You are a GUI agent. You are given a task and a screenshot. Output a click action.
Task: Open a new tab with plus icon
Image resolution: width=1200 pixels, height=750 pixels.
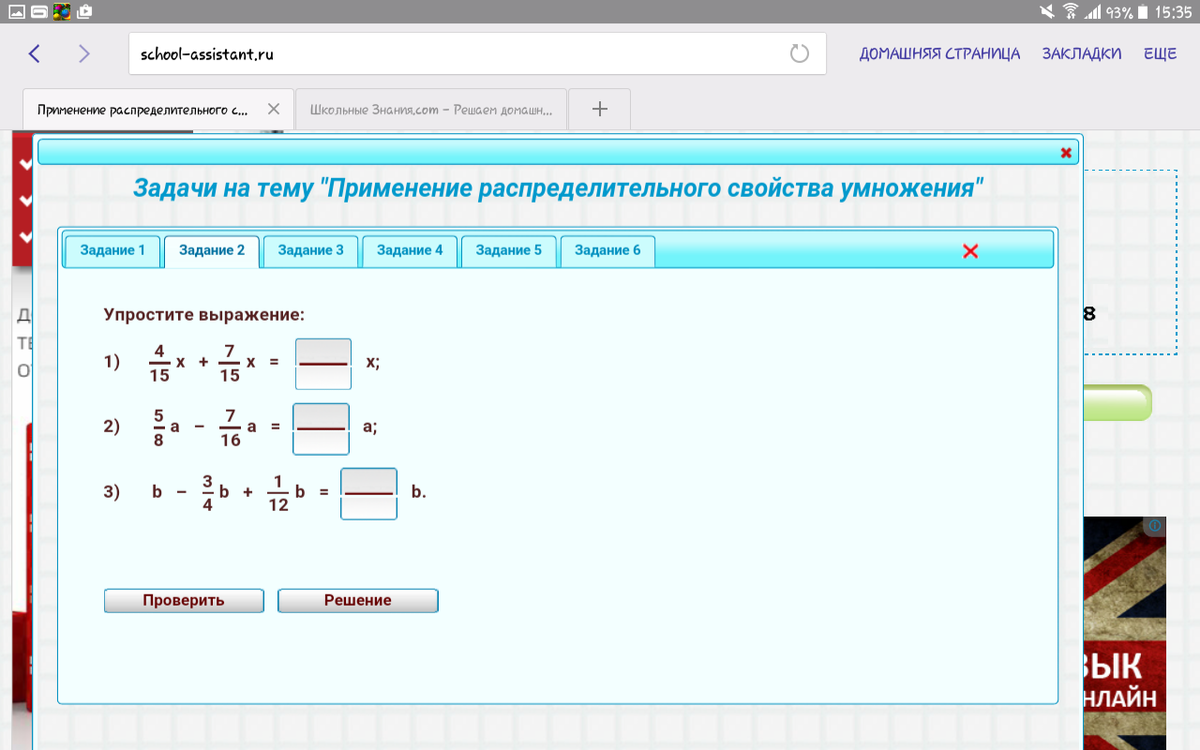(x=599, y=109)
